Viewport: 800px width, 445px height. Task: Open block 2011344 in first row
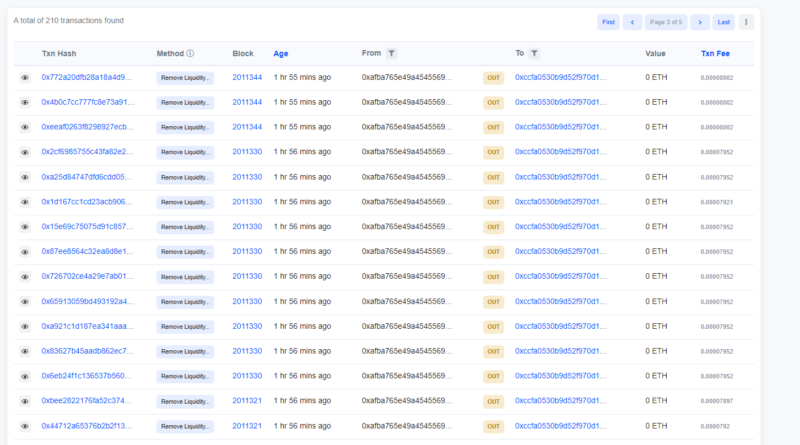pos(247,77)
